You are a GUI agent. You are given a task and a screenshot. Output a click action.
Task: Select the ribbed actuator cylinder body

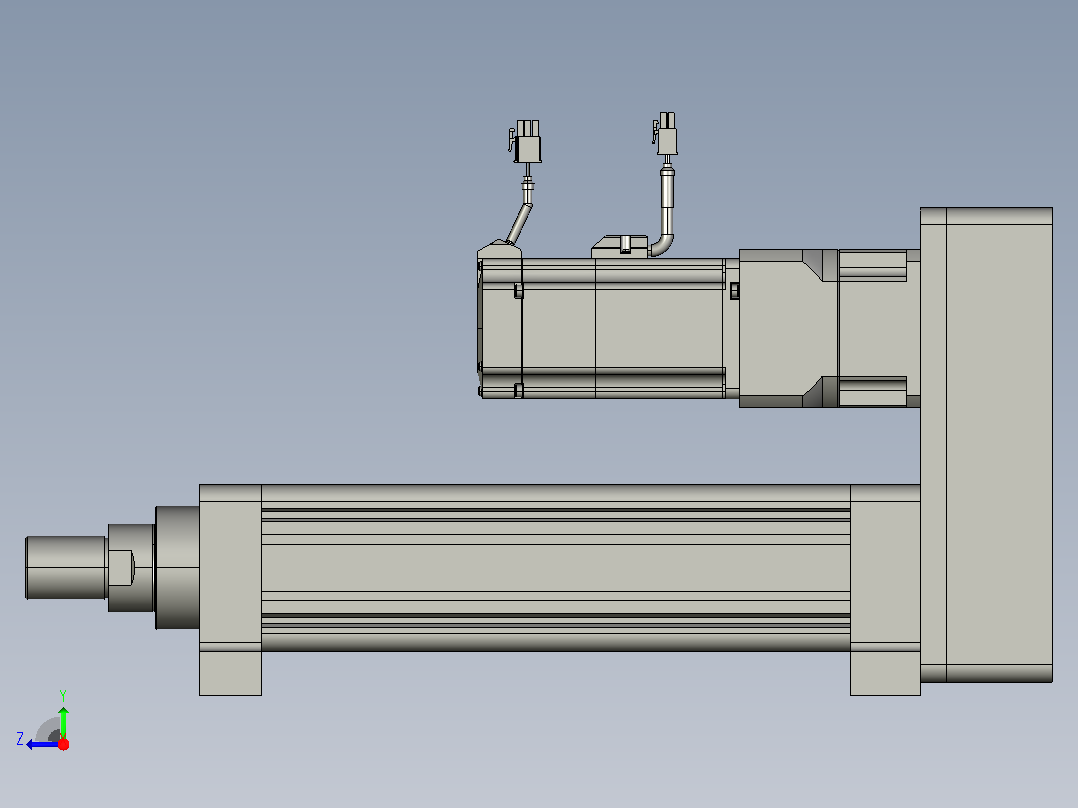pos(556,567)
